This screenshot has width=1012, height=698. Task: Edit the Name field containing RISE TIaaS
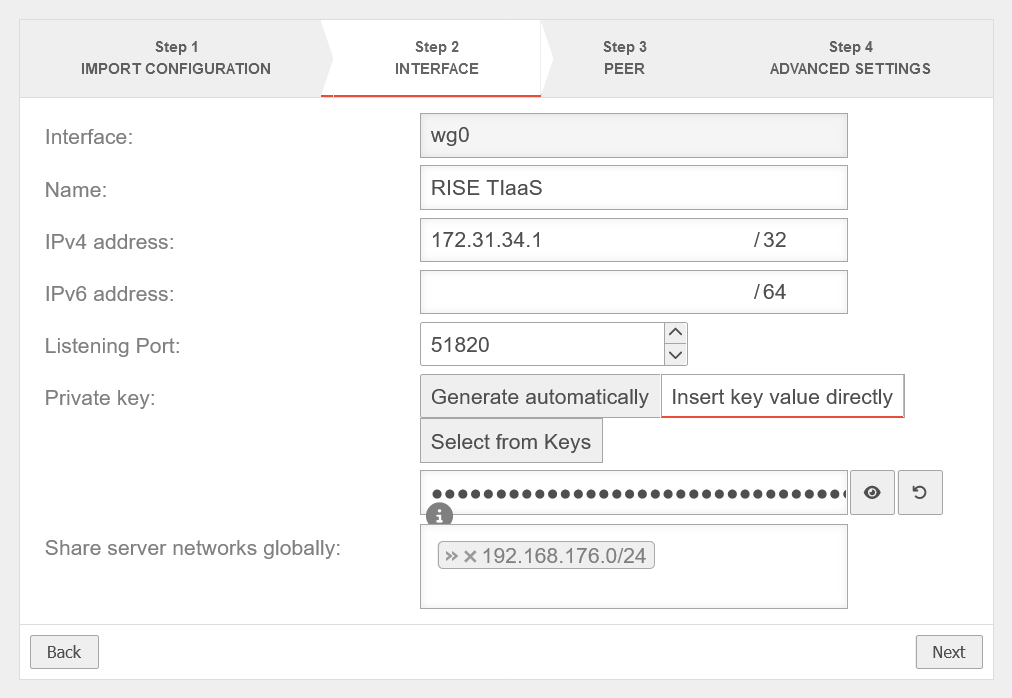click(633, 188)
